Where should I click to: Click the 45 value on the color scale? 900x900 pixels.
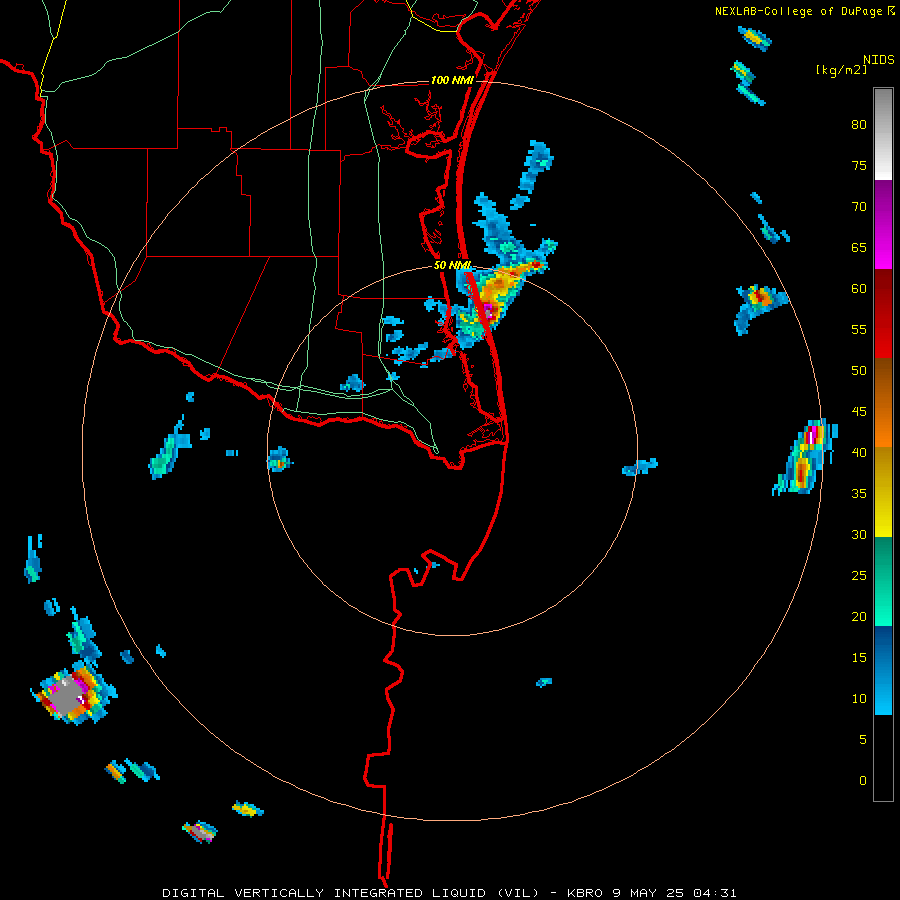859,412
